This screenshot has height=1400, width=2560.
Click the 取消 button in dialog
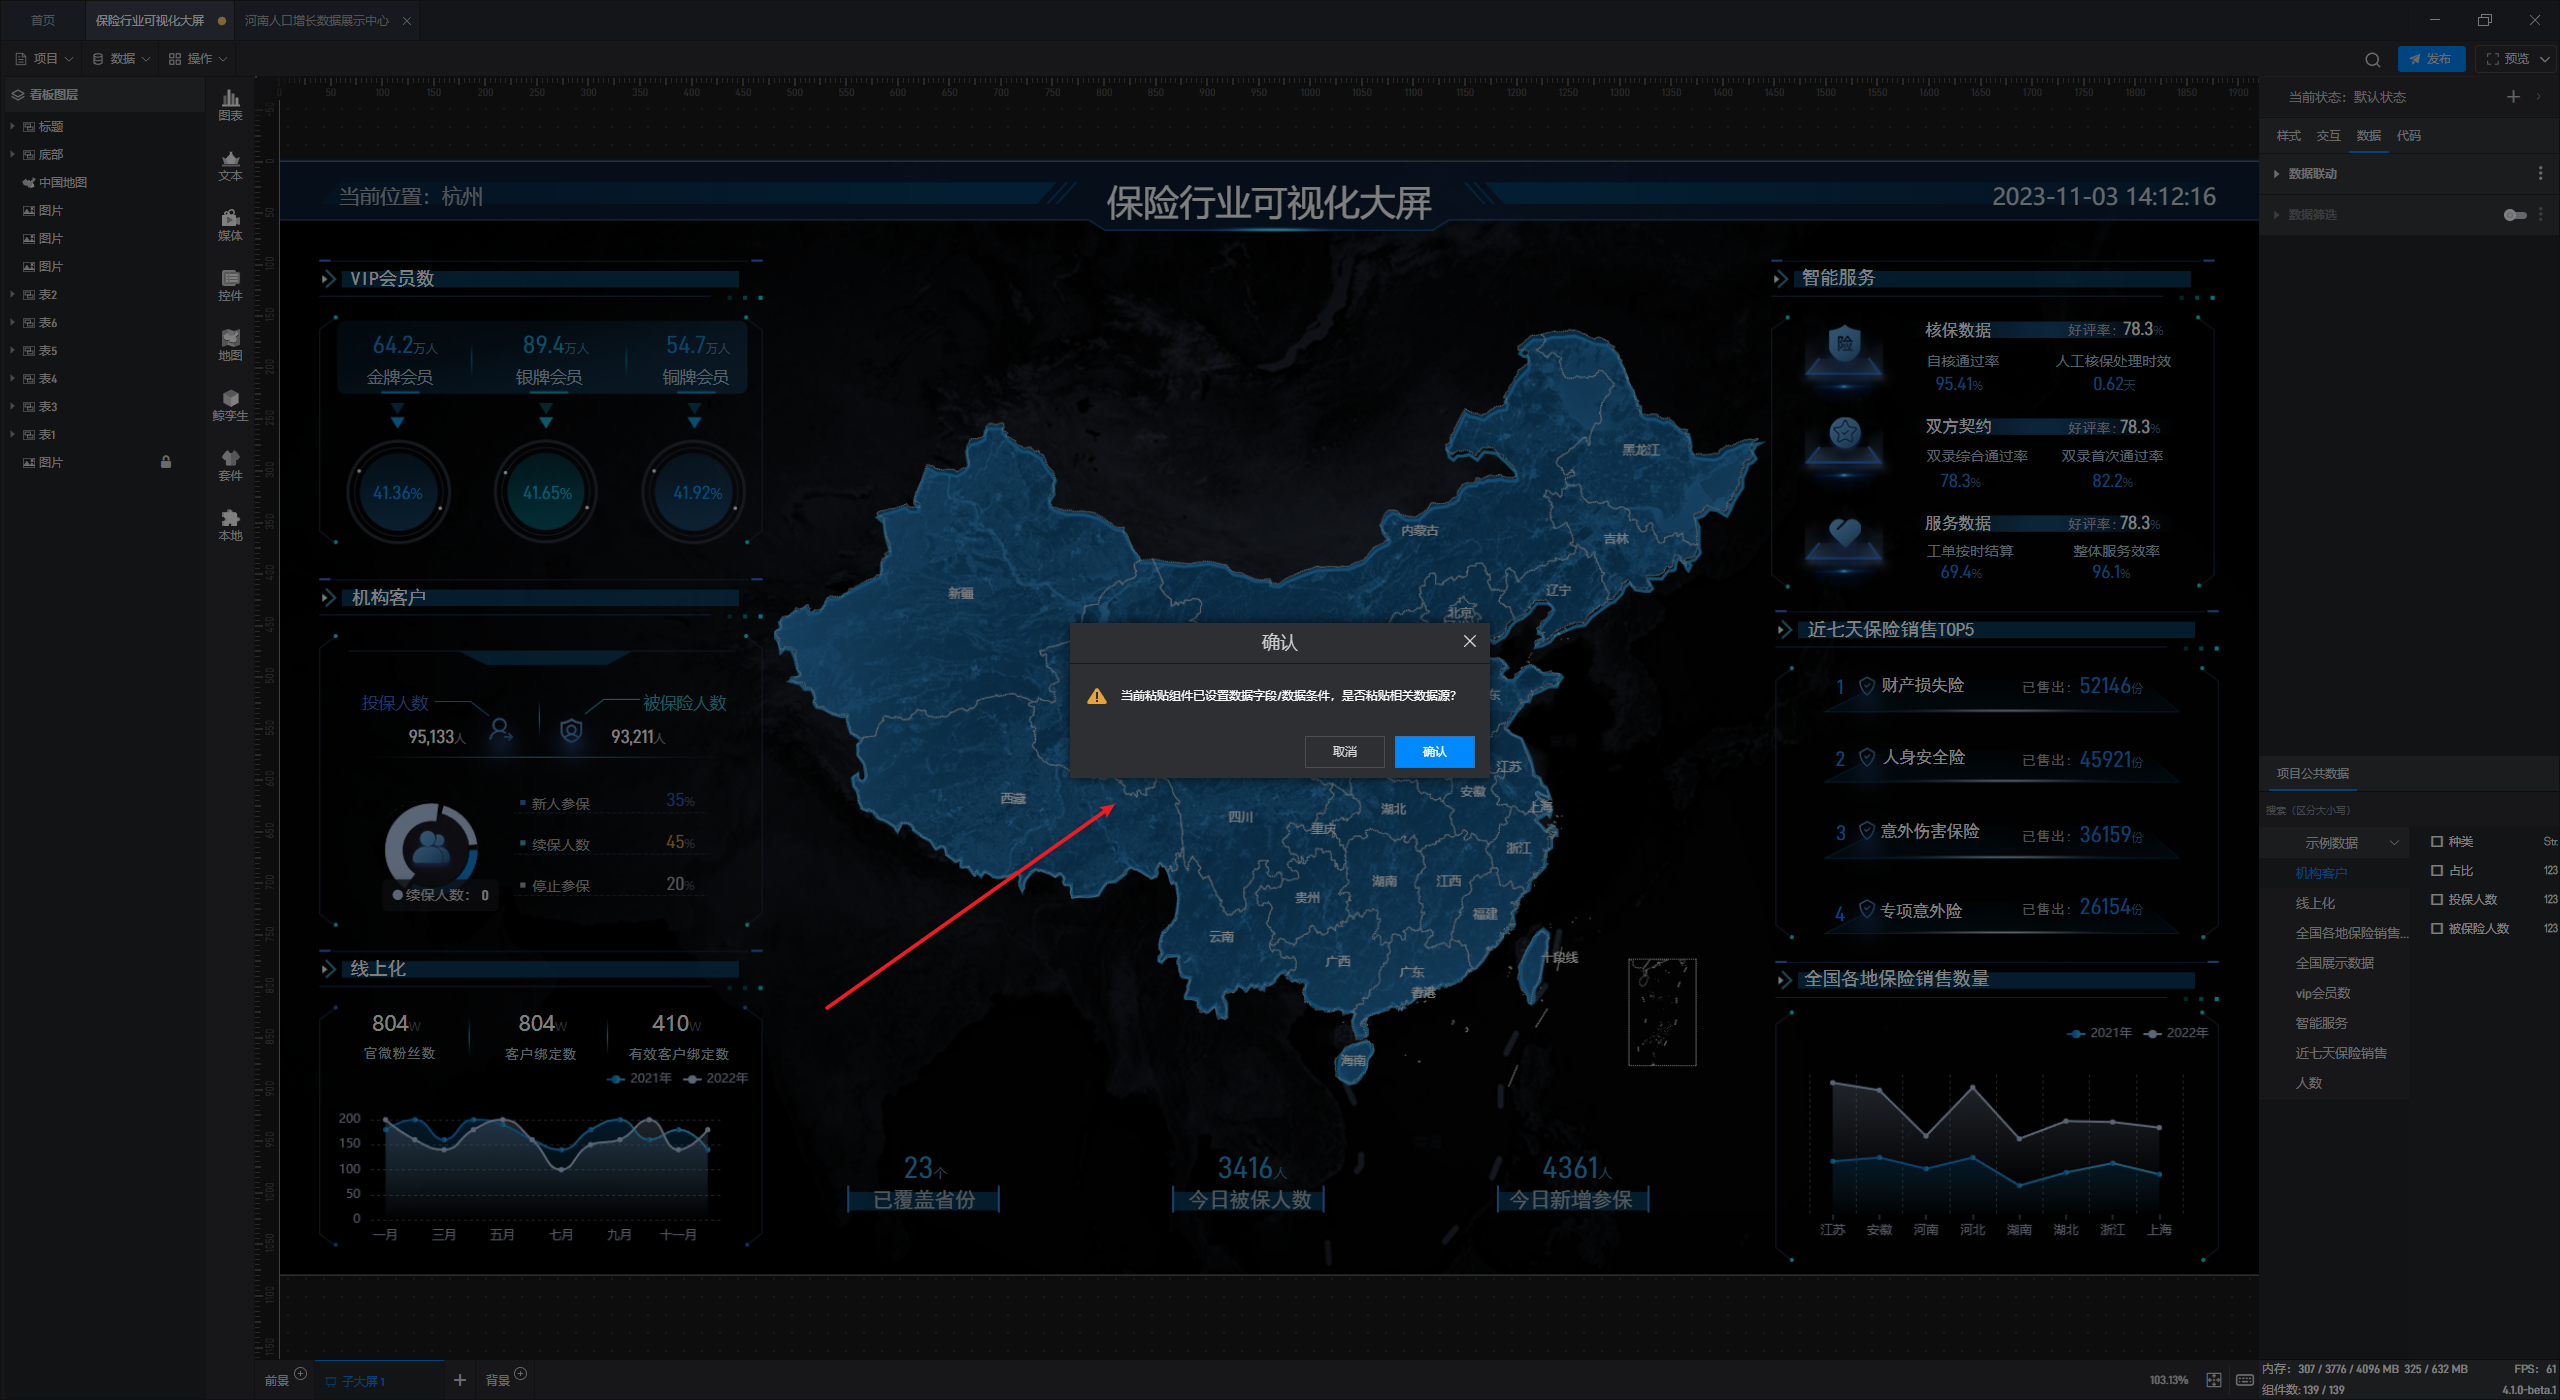tap(1344, 751)
